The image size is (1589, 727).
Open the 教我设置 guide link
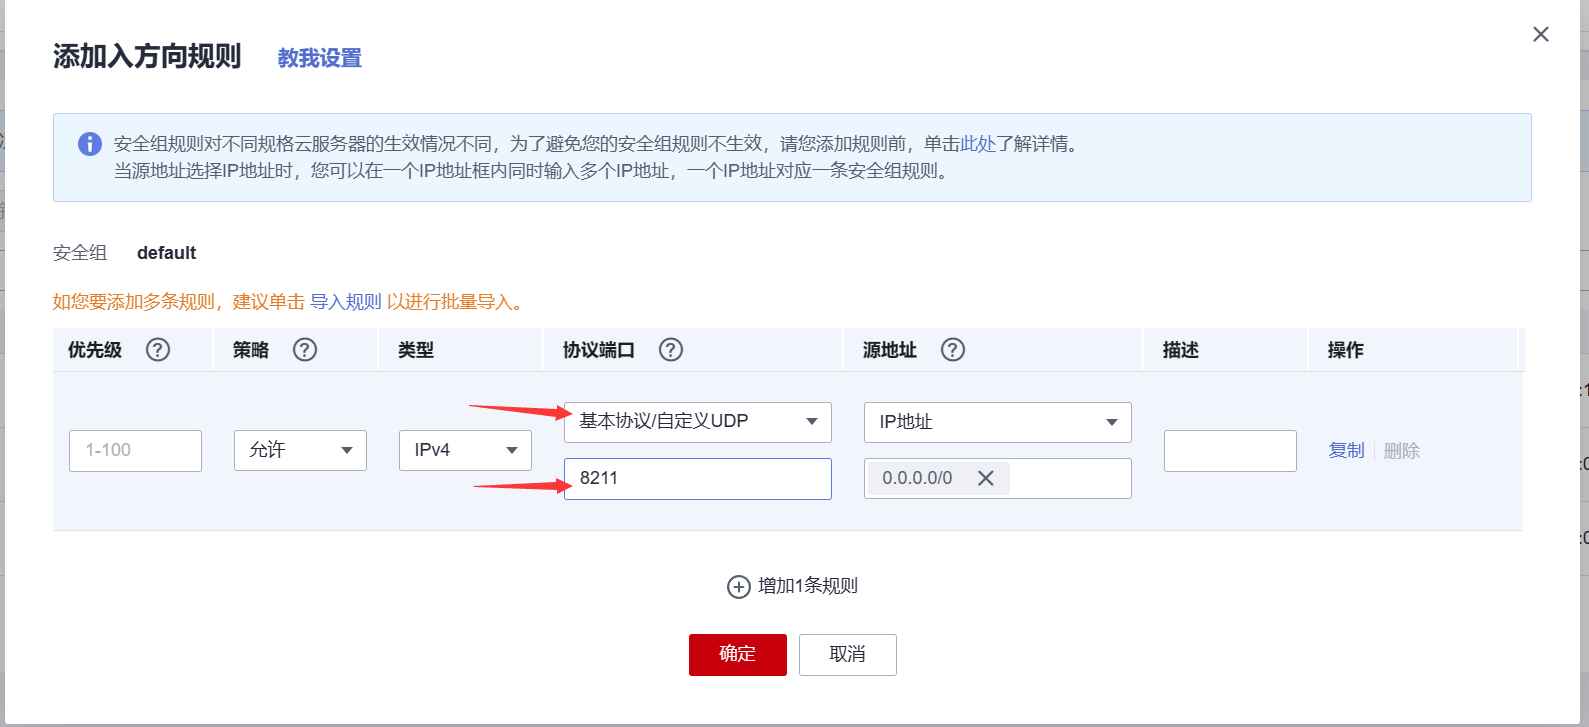[319, 58]
